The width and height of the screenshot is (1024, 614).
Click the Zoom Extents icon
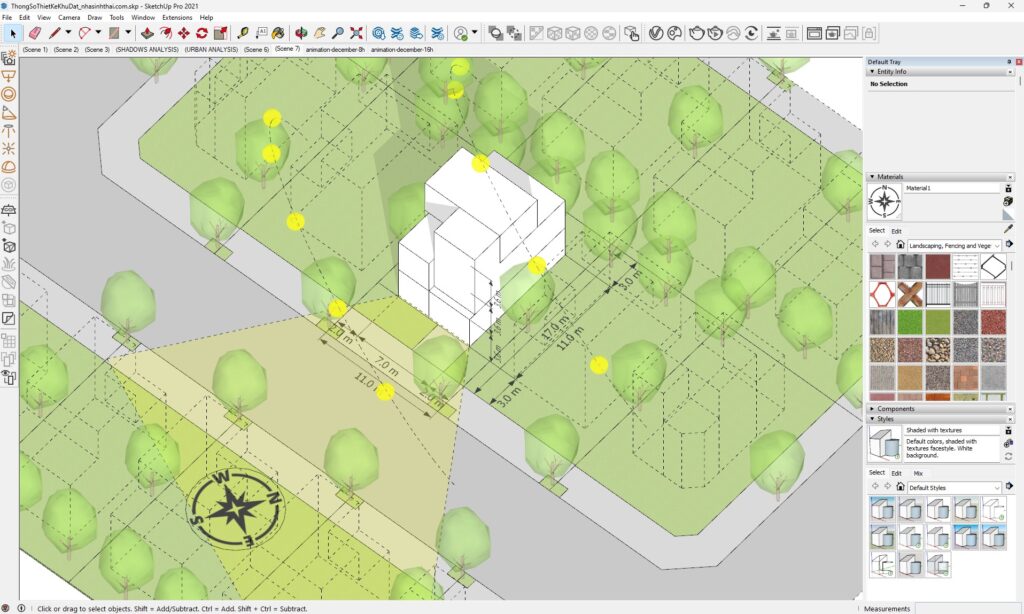point(356,33)
